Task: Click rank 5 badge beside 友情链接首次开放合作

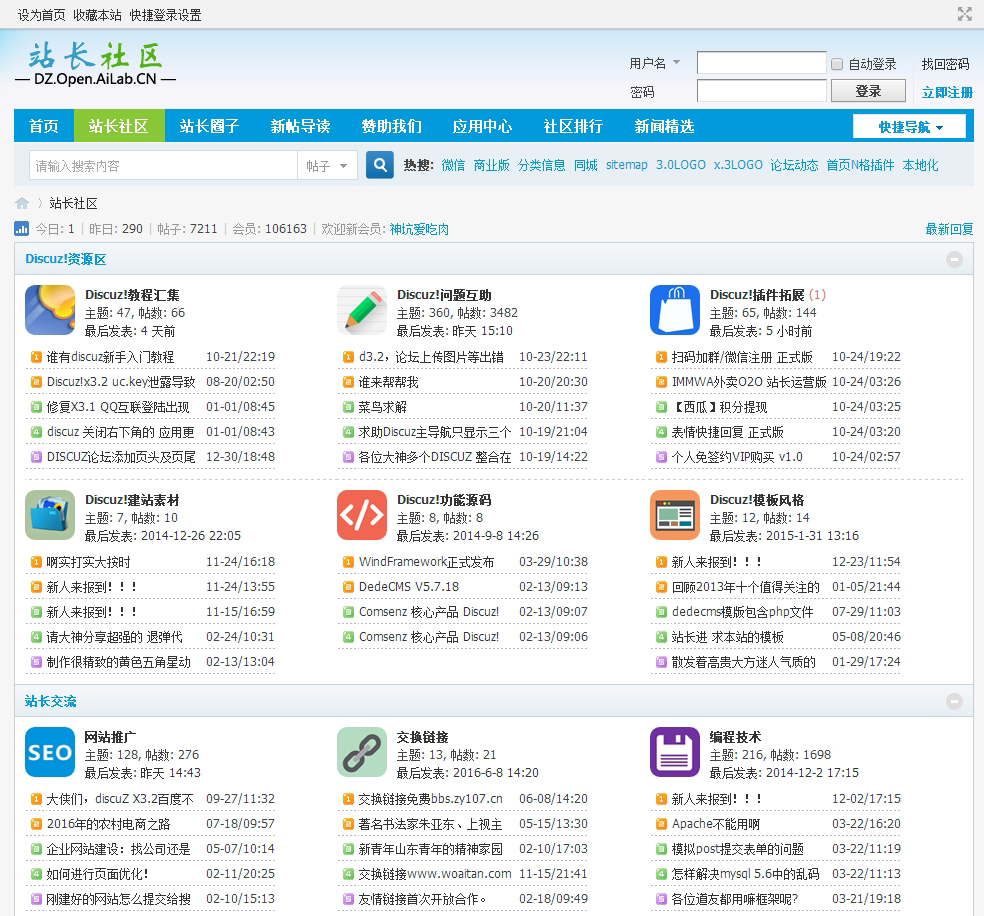Action: (x=348, y=899)
